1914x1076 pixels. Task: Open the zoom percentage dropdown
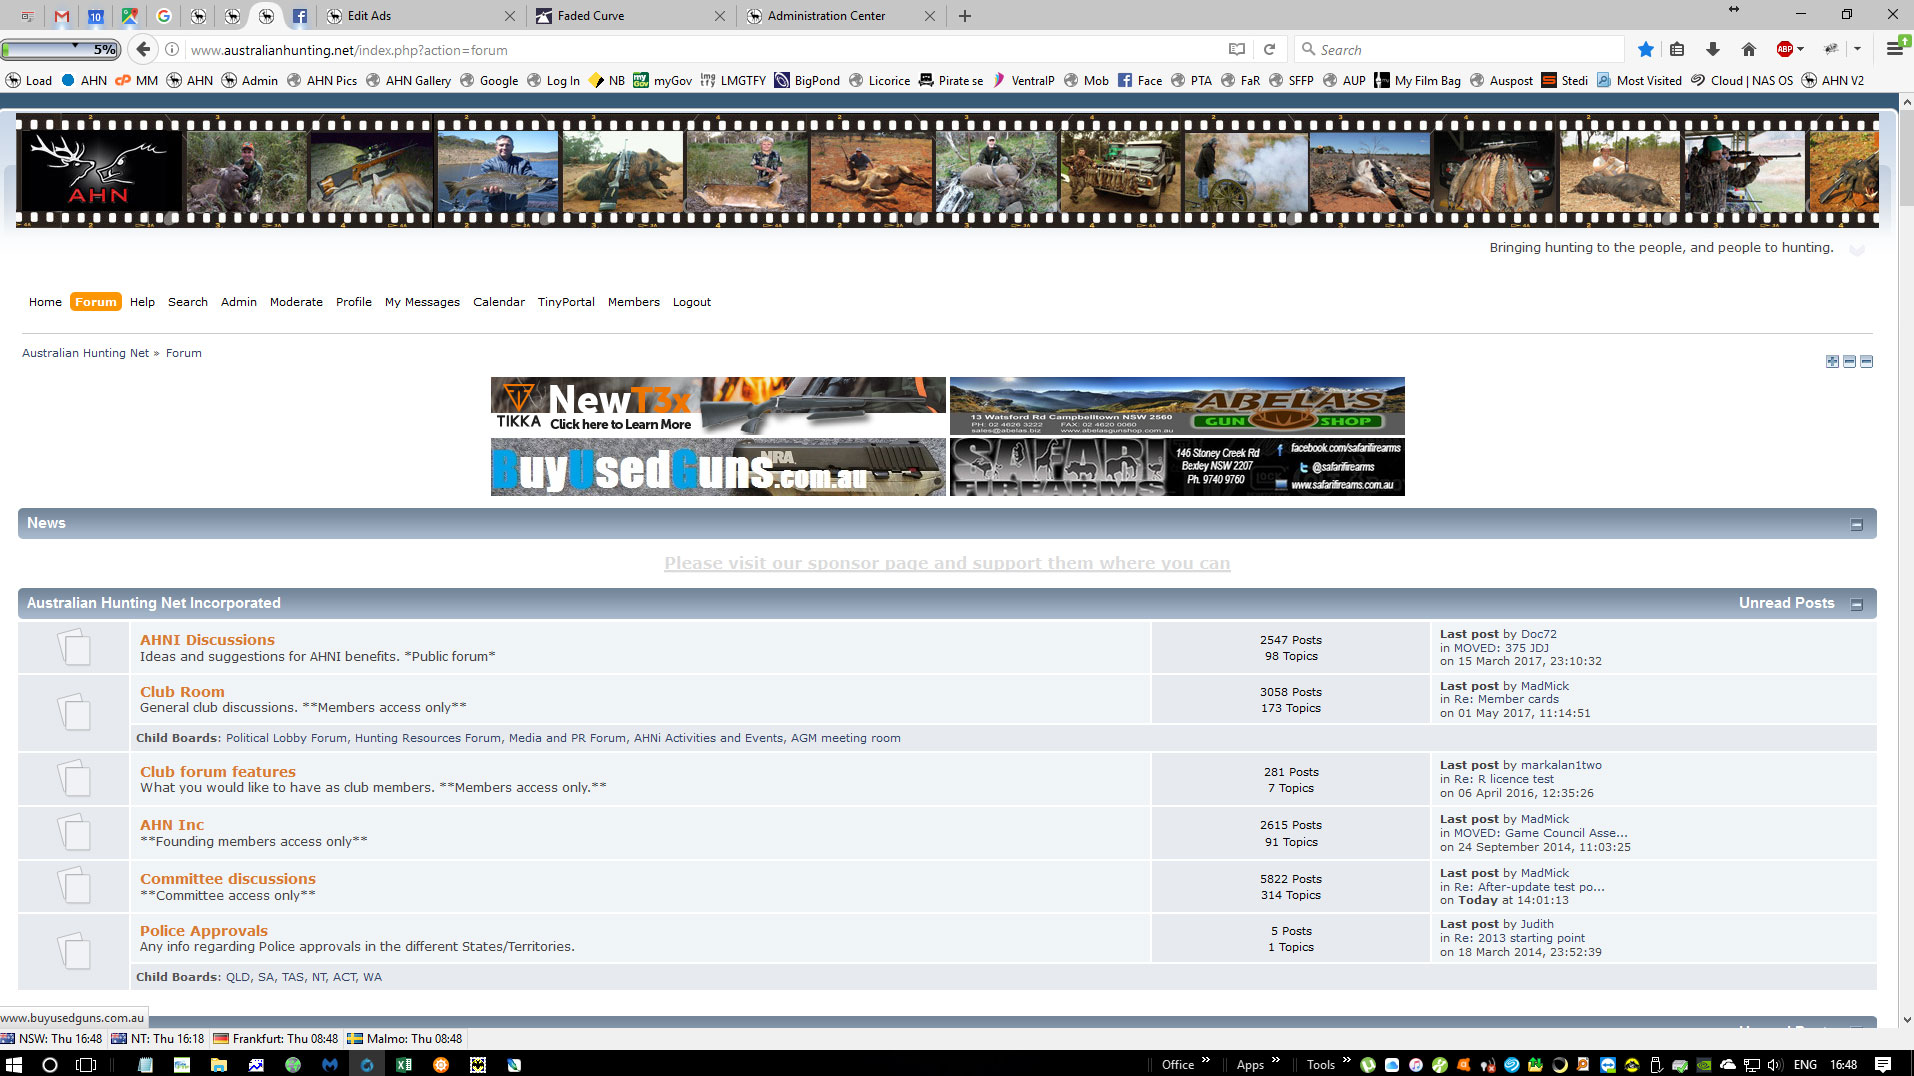click(x=75, y=47)
